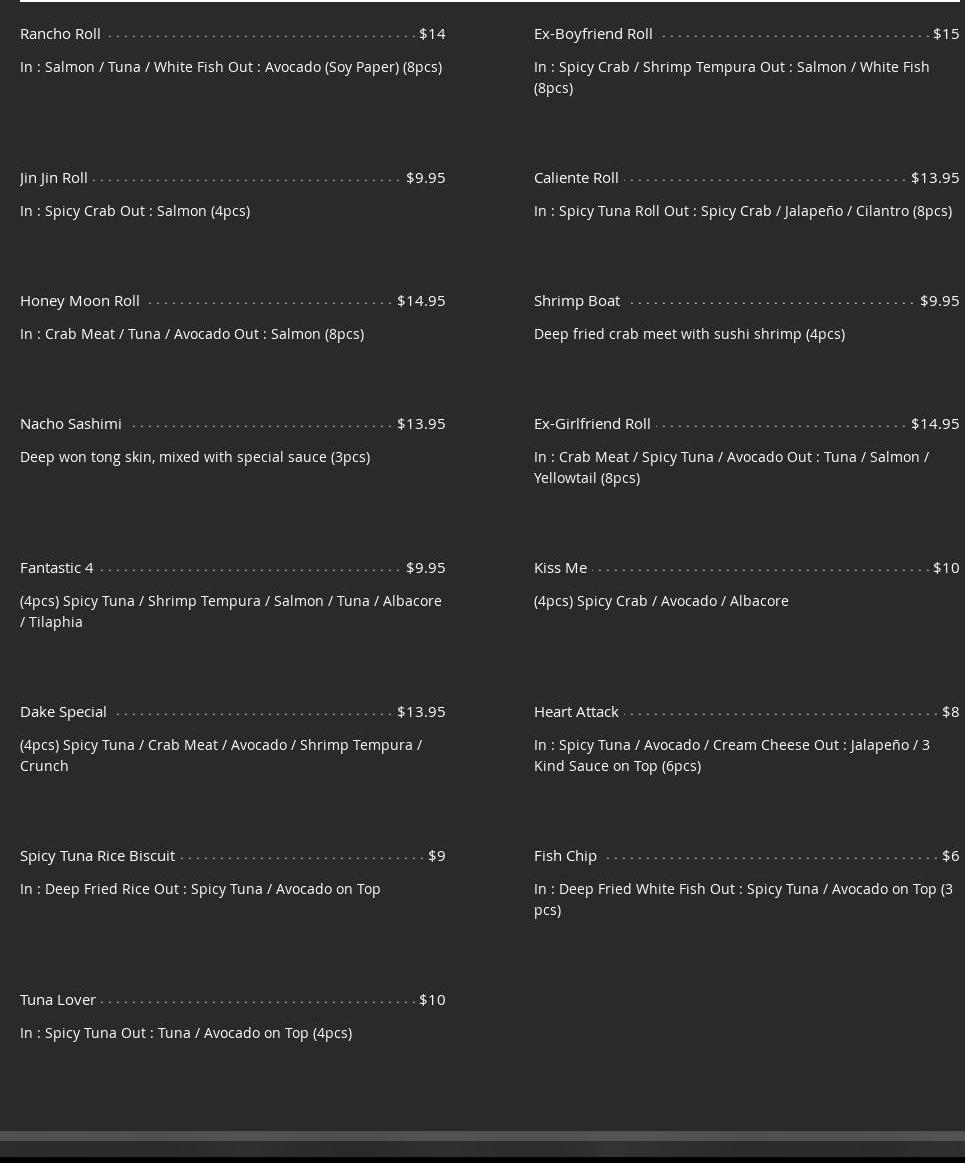Click the Nacho Sashimi heading
The height and width of the screenshot is (1163, 965).
tap(71, 423)
